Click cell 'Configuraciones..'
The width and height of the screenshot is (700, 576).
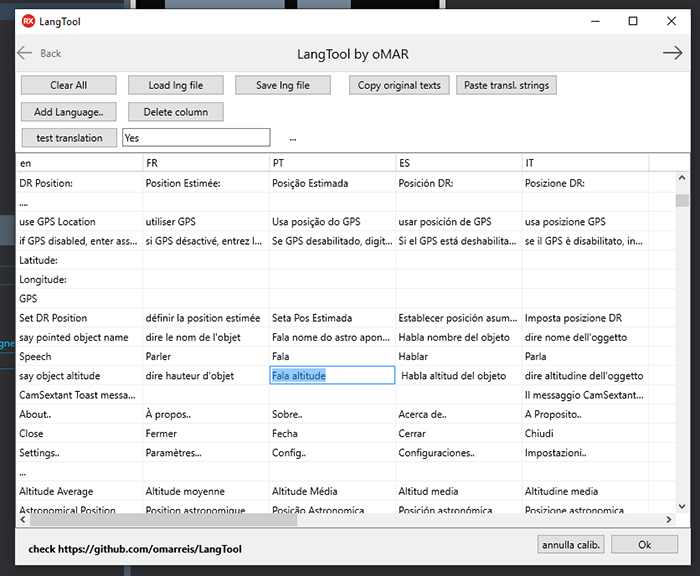(x=458, y=452)
